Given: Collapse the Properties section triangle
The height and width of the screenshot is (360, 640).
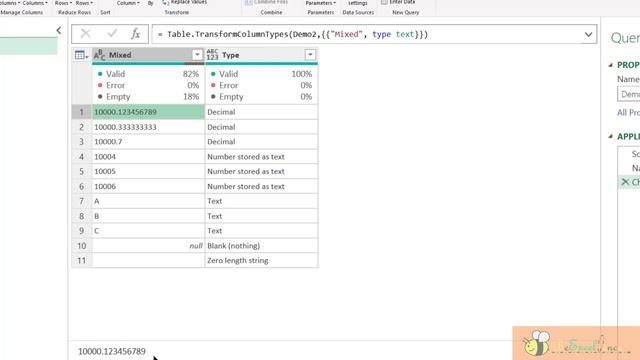Looking at the screenshot, I should coord(611,65).
